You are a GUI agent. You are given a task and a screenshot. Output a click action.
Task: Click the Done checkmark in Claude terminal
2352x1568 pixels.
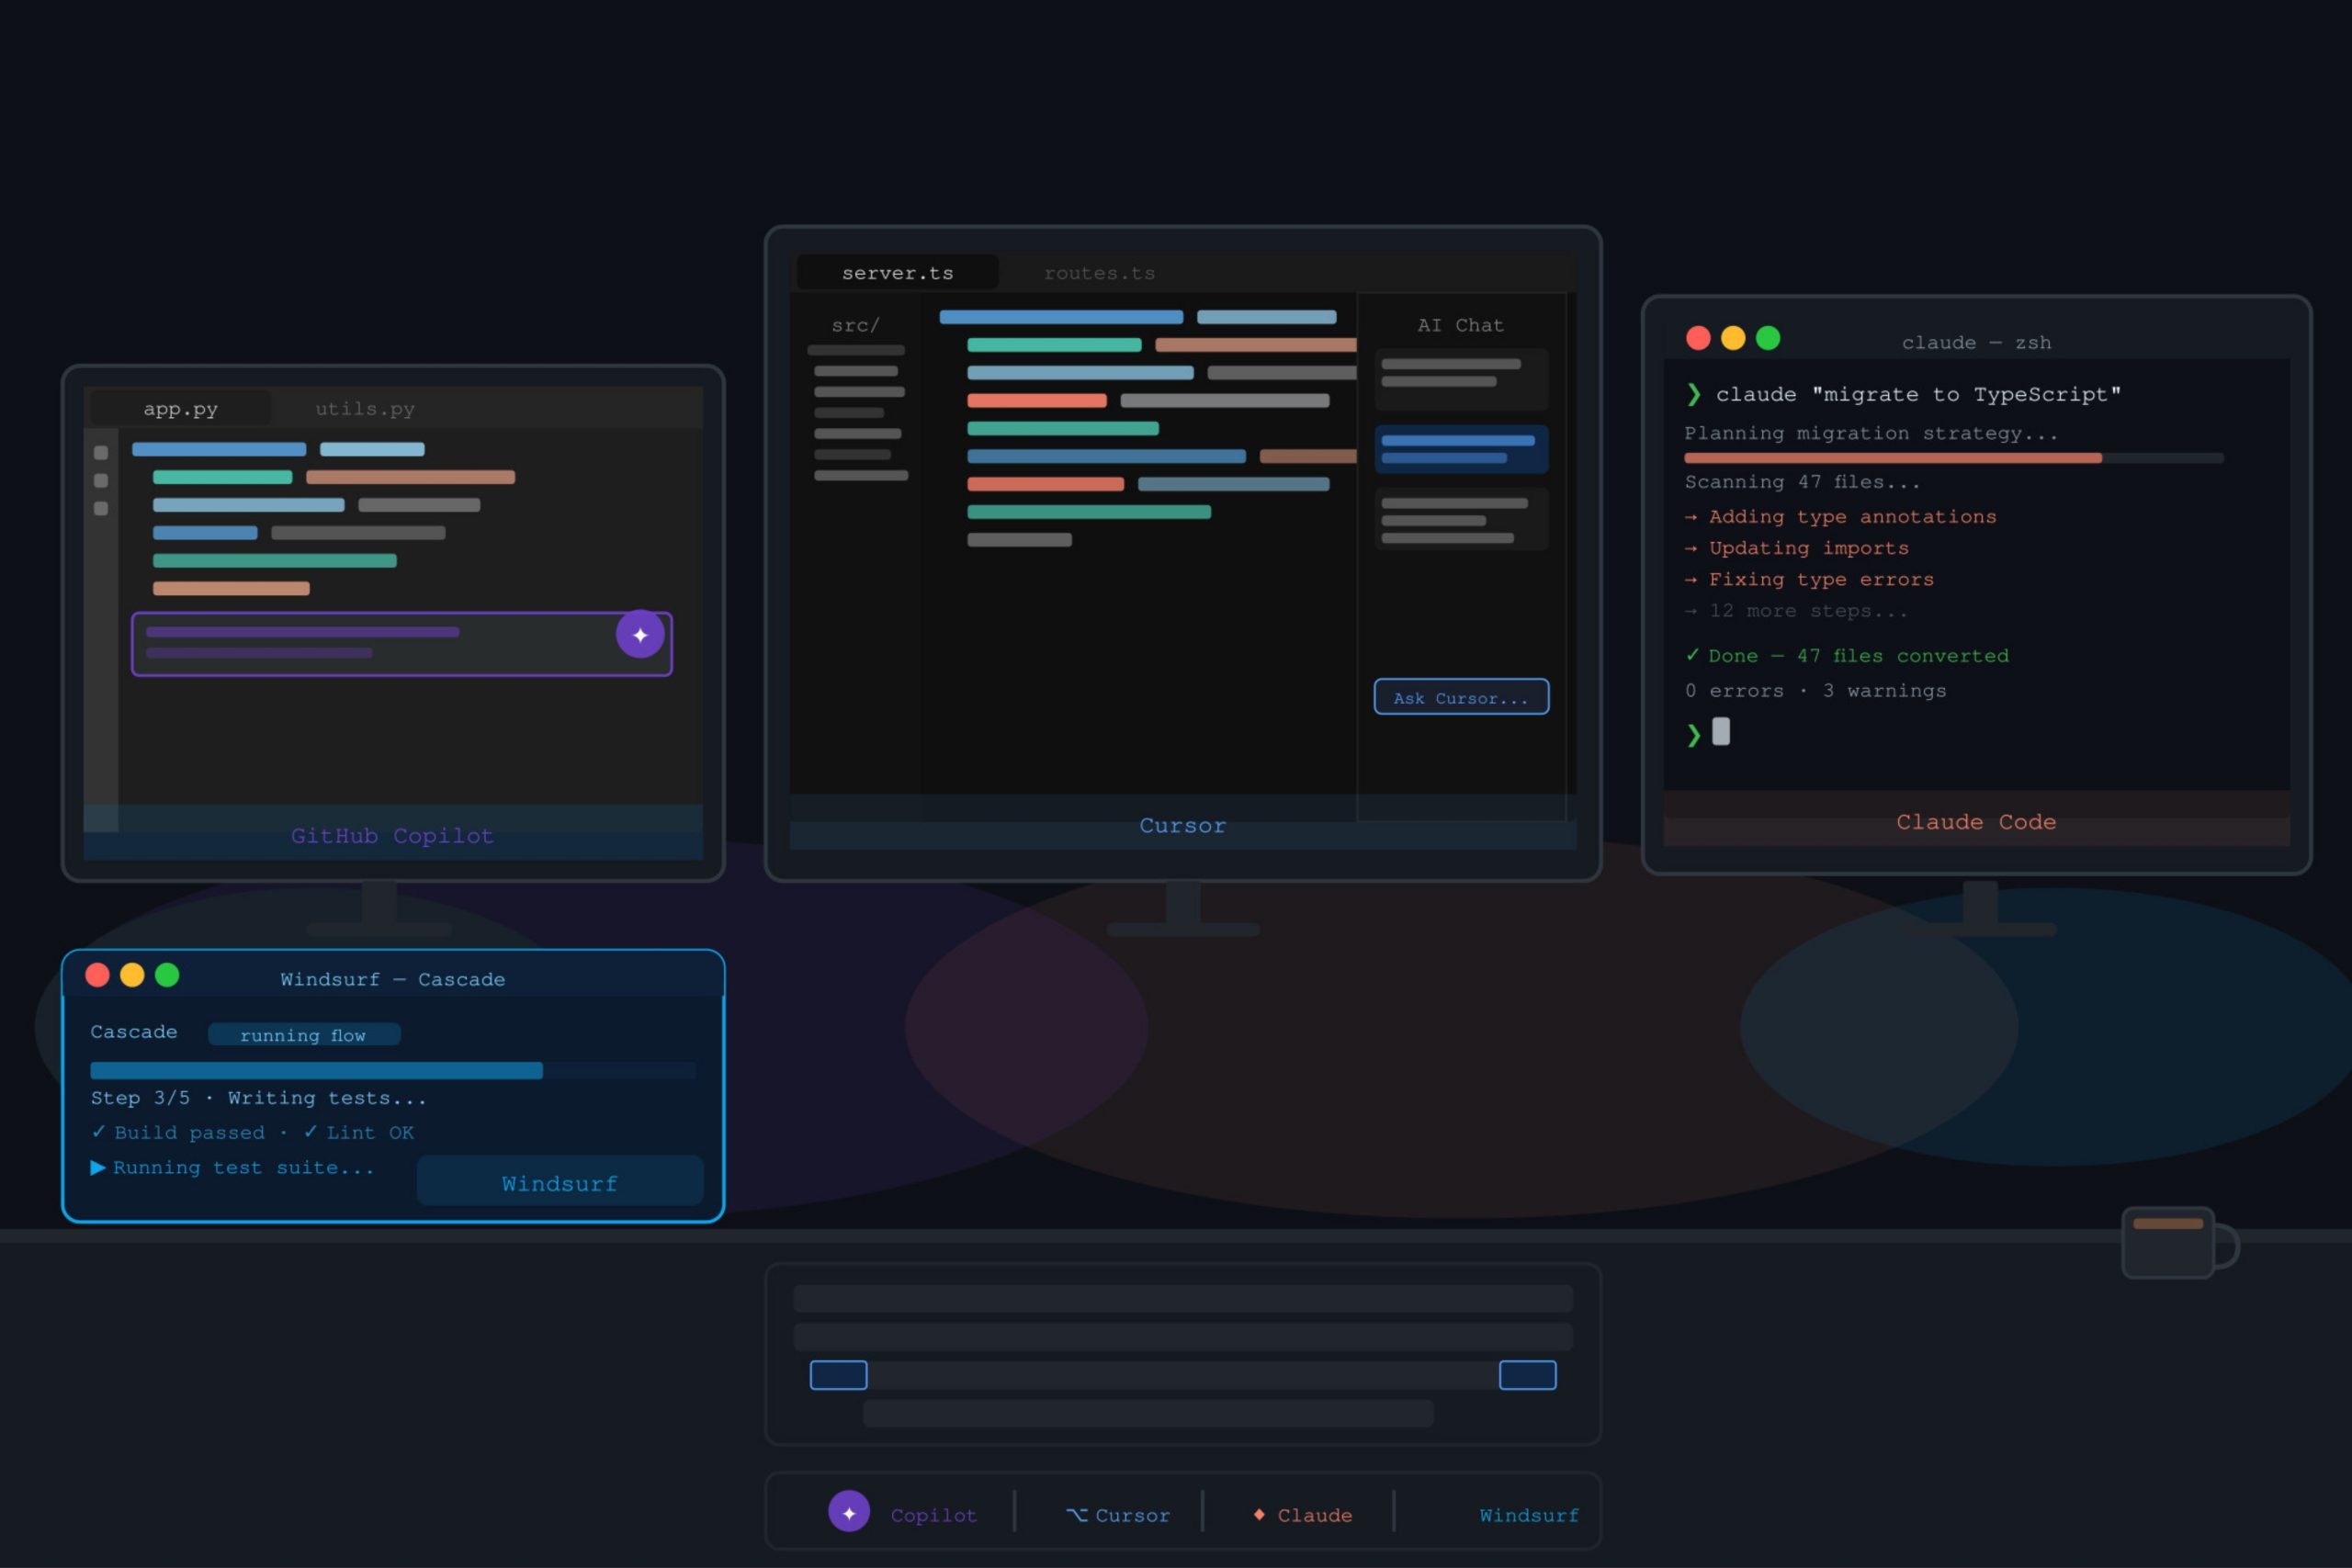(1692, 655)
